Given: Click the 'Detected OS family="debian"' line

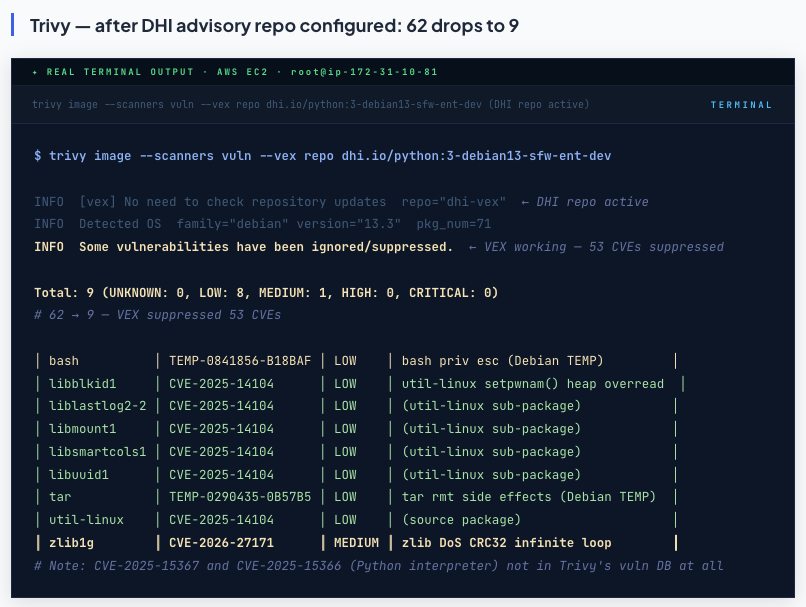Looking at the screenshot, I should point(263,224).
